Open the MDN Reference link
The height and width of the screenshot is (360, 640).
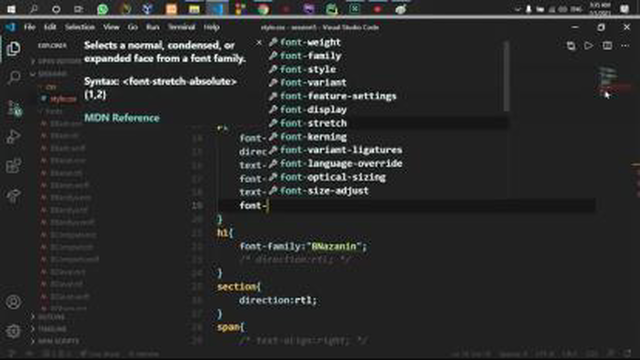coord(122,118)
